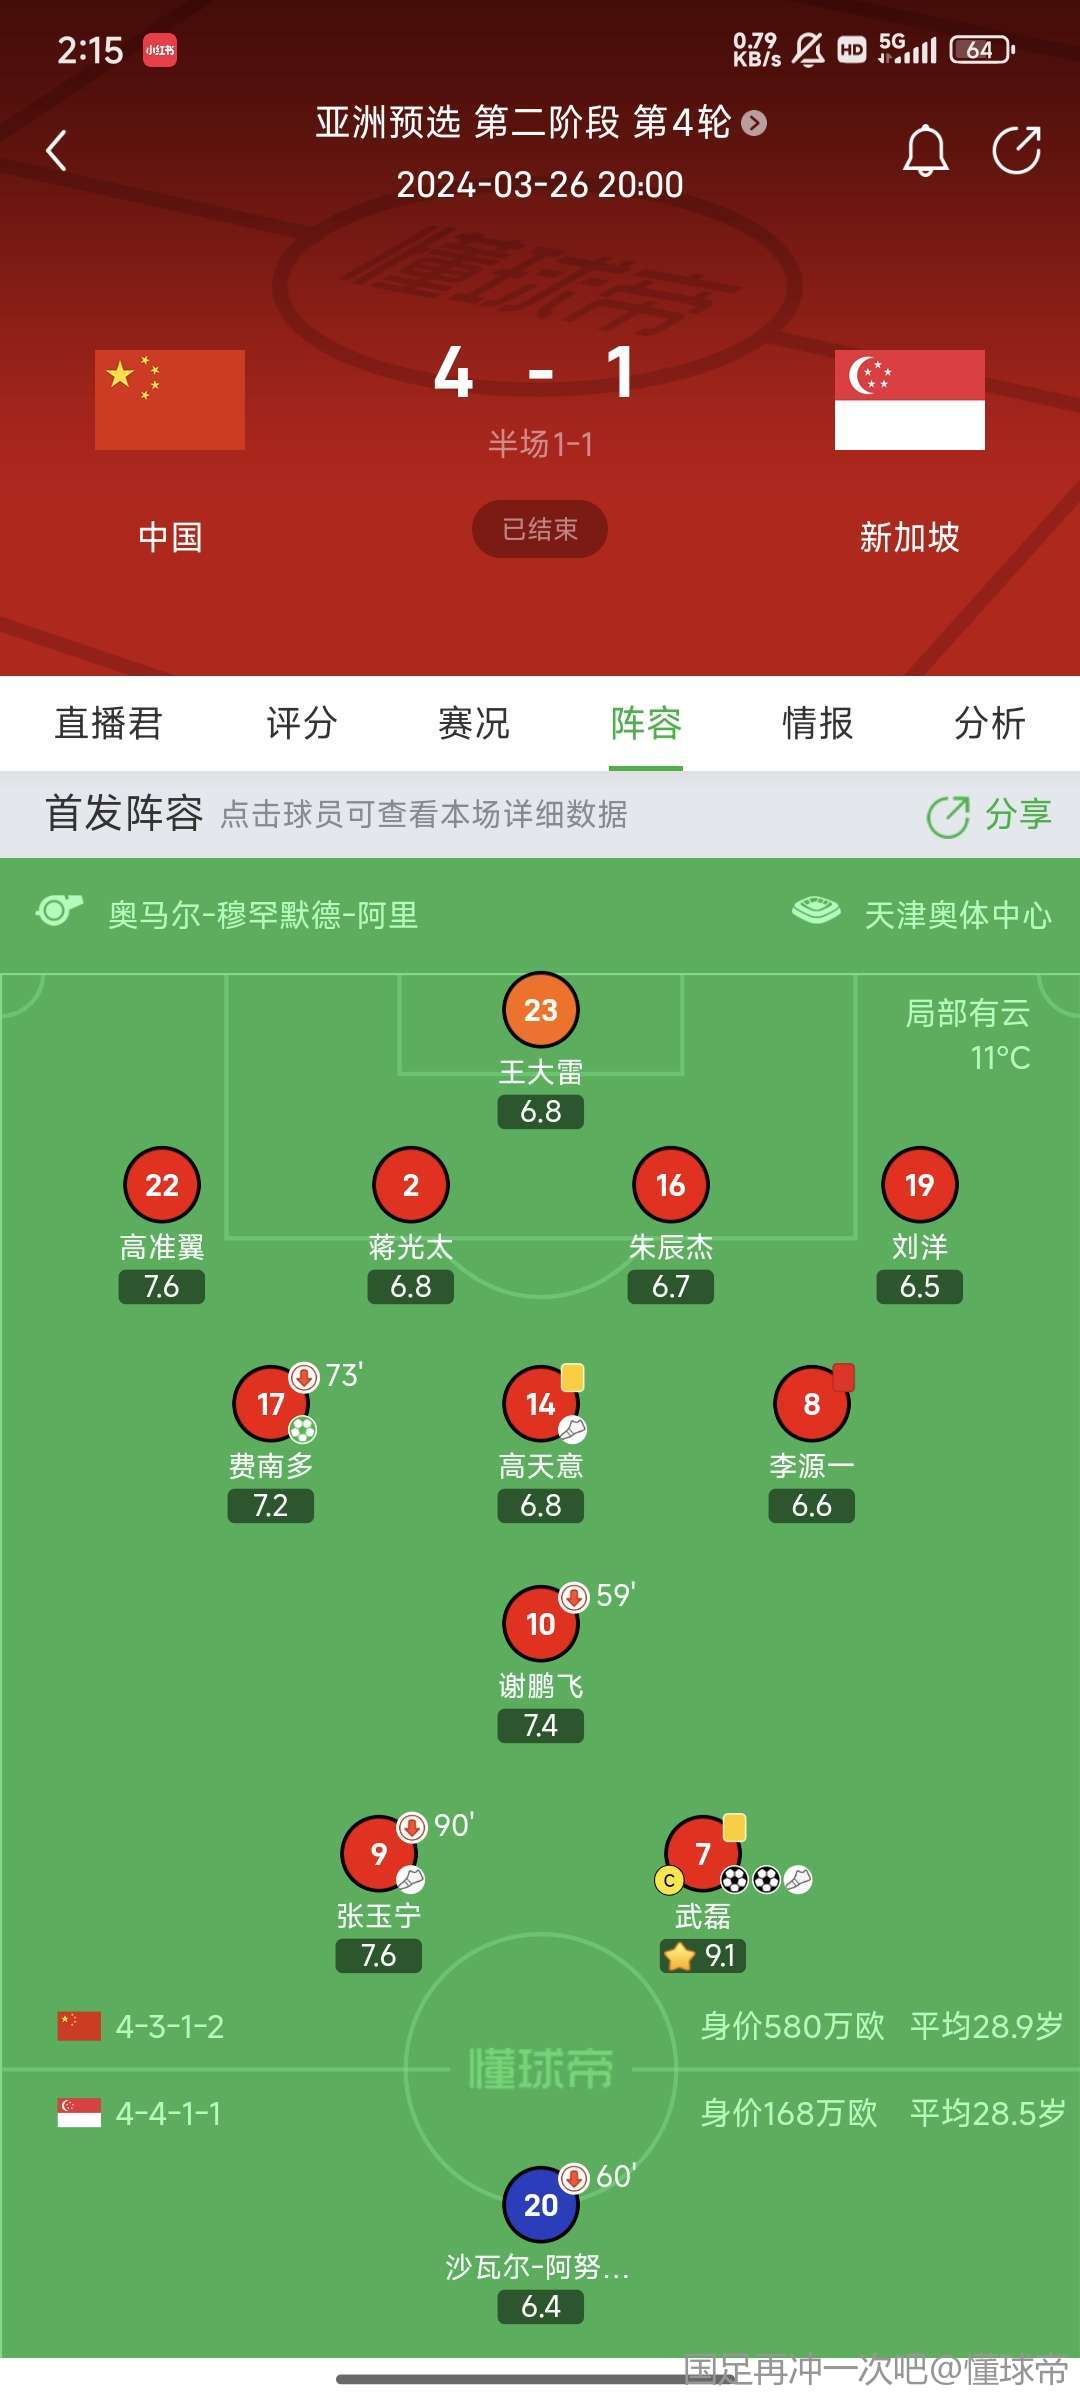Tap the share icon in header
The width and height of the screenshot is (1080, 2400).
coord(1017,150)
